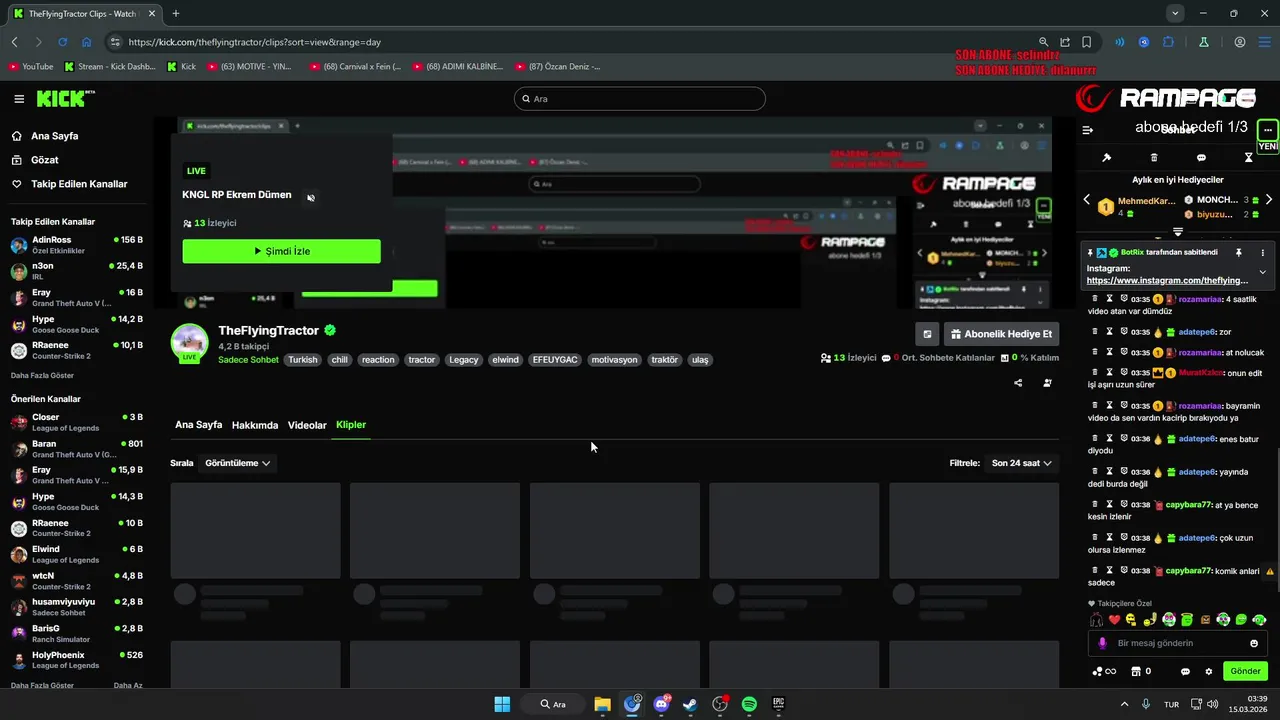Image resolution: width=1280 pixels, height=720 pixels.
Task: Click the browser address bar URL
Action: (255, 42)
